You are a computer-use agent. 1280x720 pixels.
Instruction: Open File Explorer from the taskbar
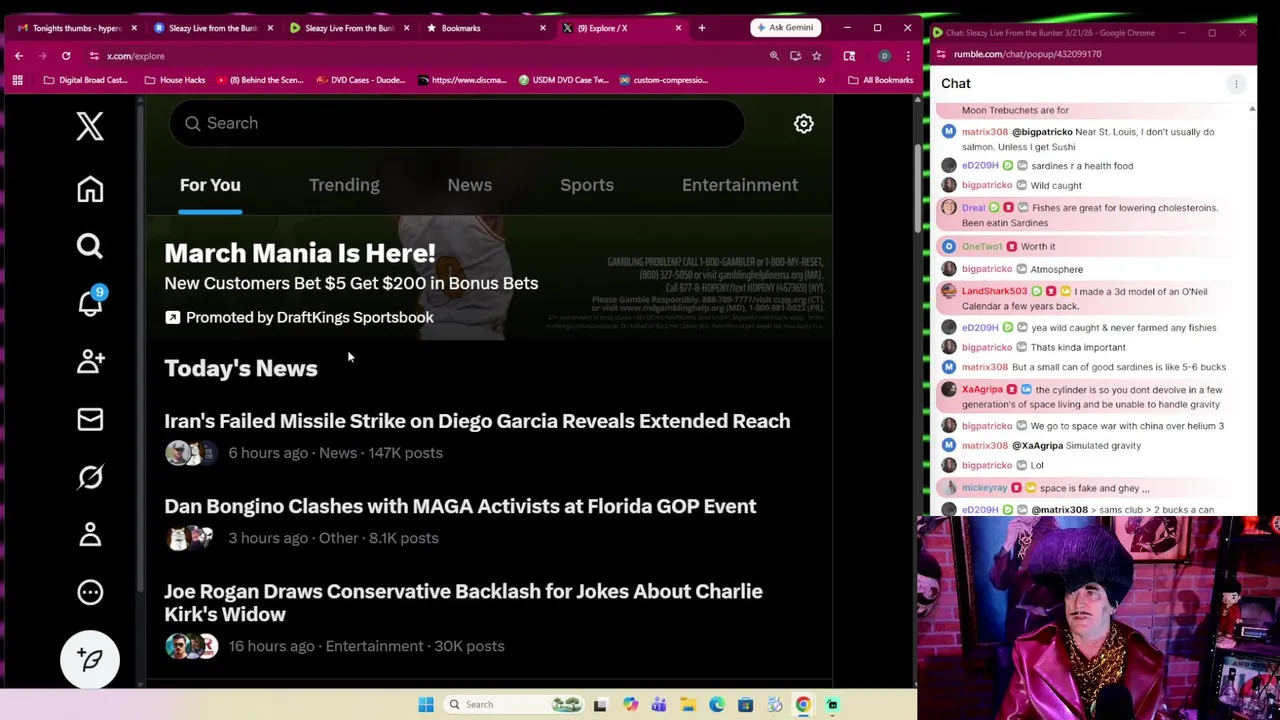click(x=688, y=705)
